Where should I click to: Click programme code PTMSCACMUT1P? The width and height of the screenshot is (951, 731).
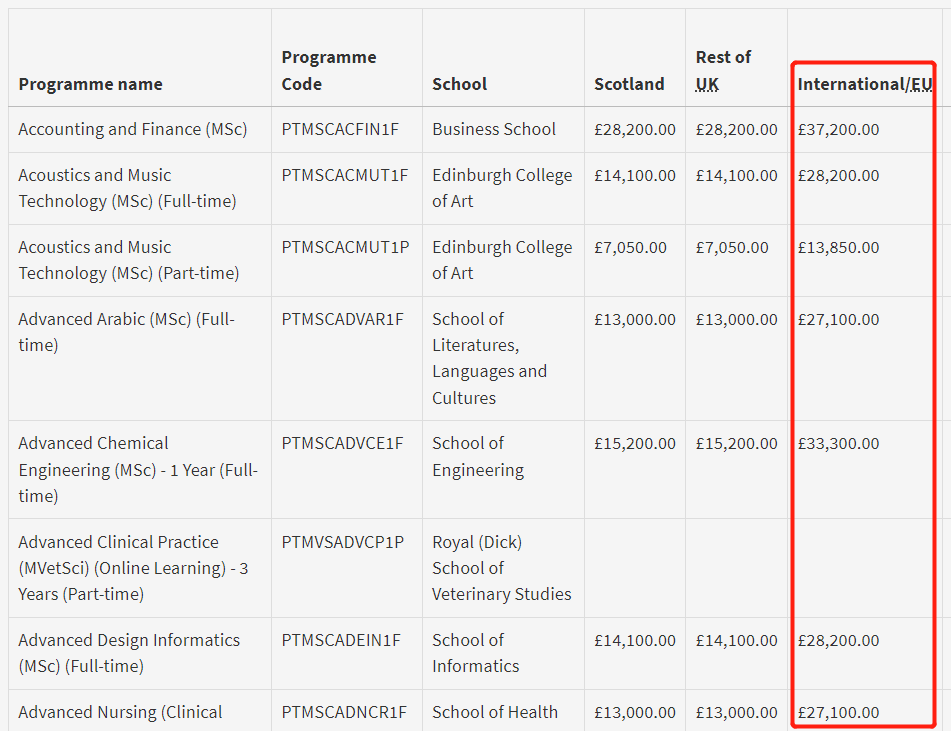pos(345,247)
